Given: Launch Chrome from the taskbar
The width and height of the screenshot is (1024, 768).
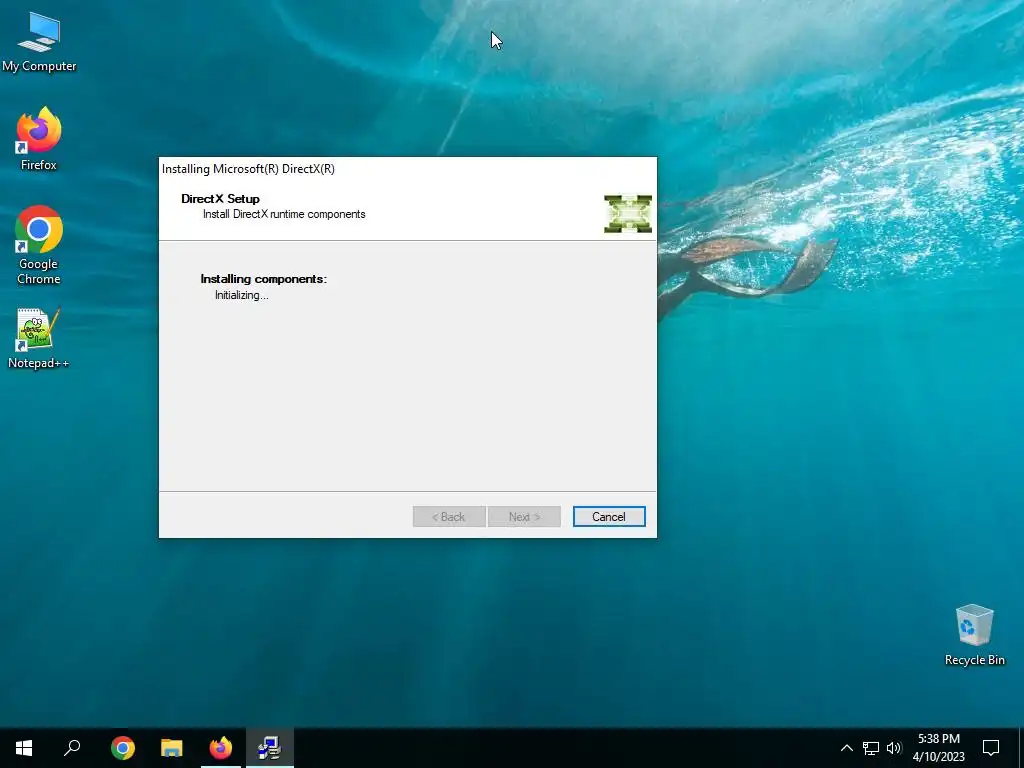Looking at the screenshot, I should tap(123, 748).
